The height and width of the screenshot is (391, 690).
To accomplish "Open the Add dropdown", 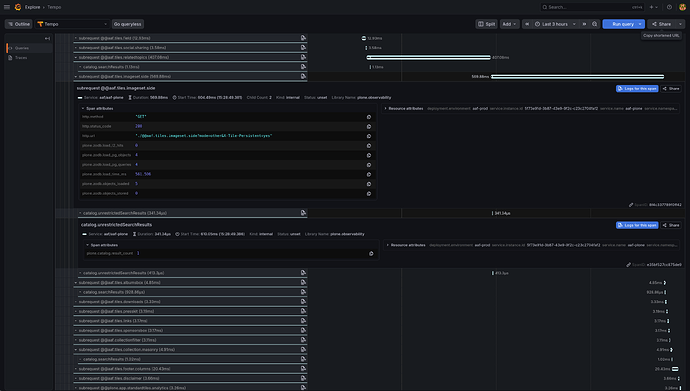I will point(509,24).
